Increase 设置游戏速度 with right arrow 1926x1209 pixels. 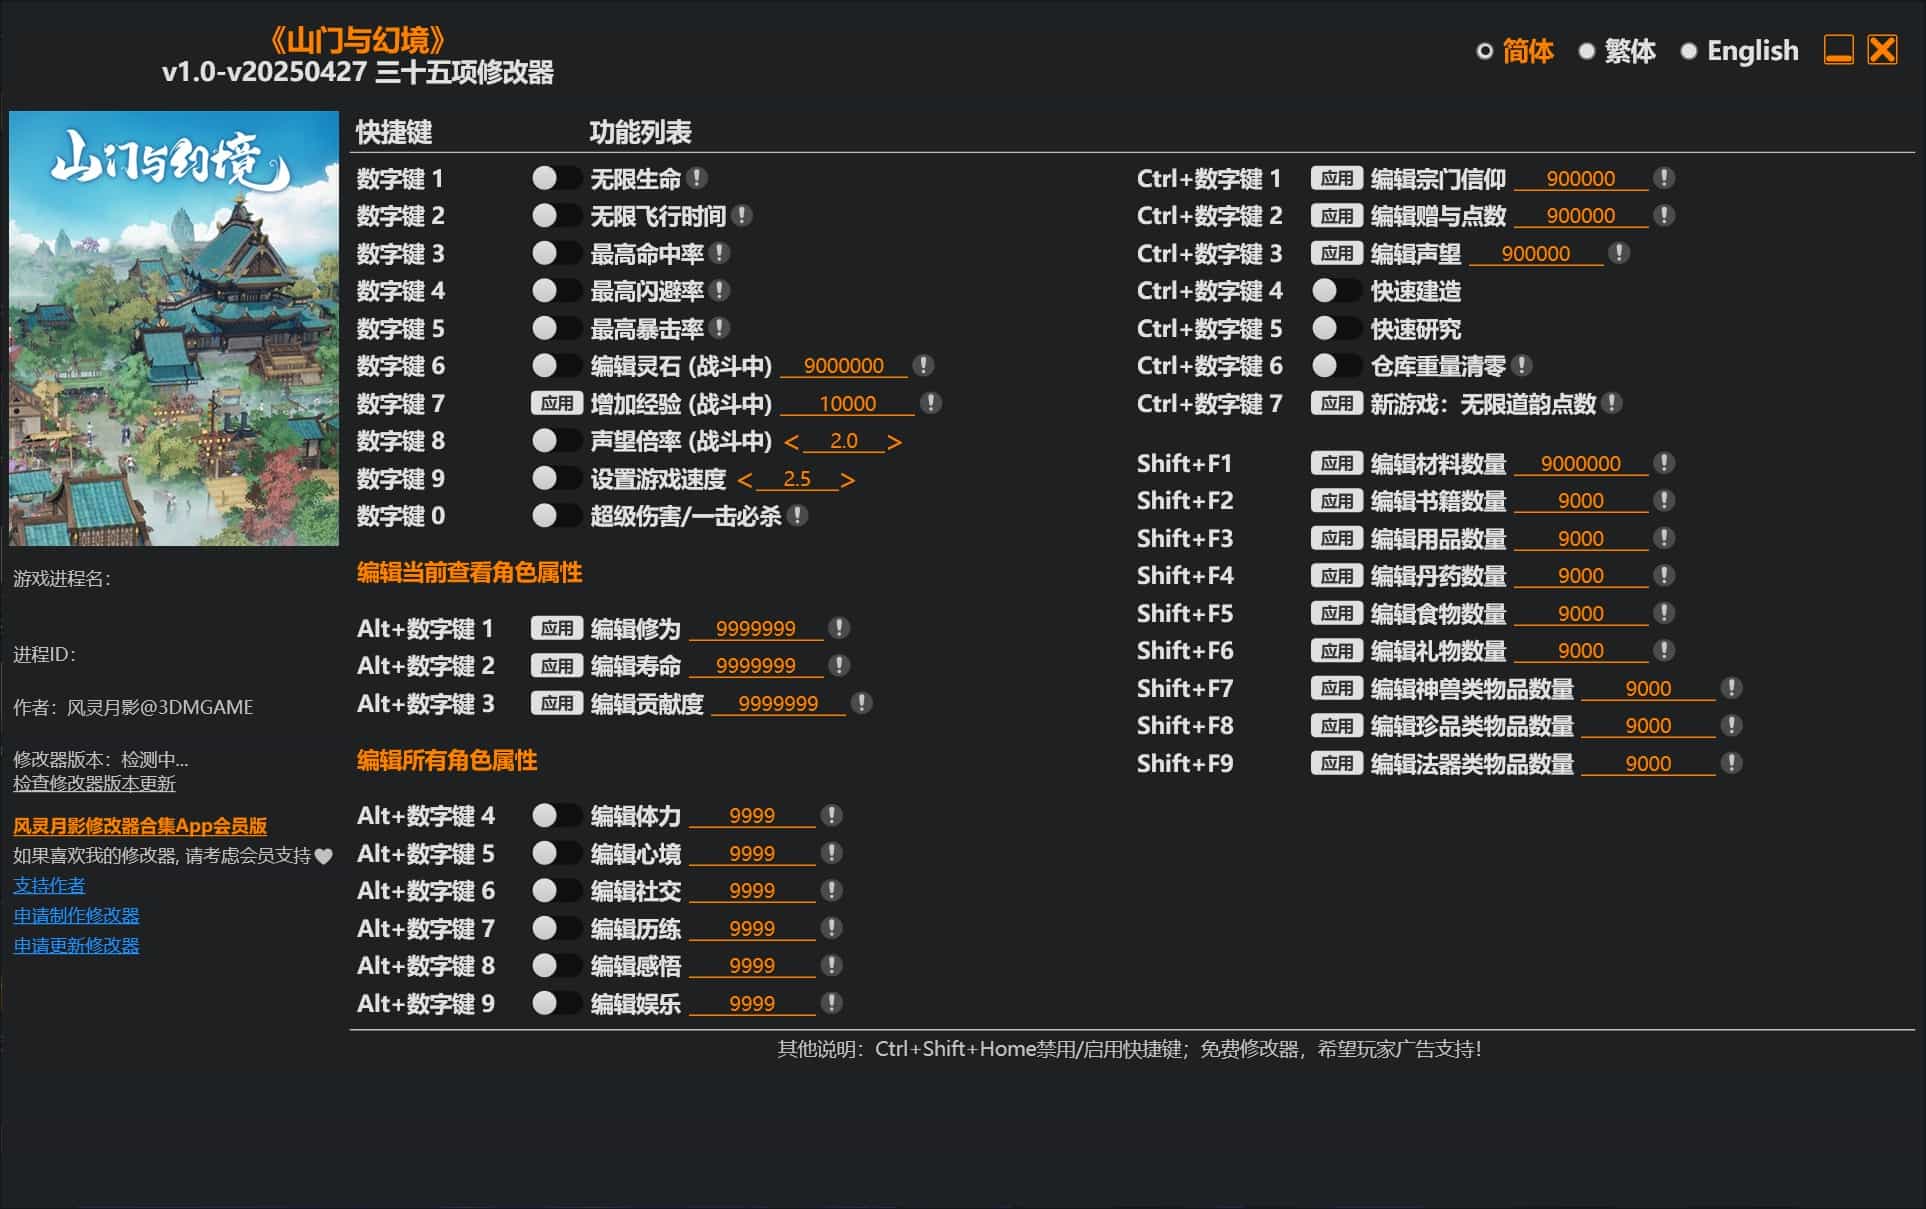point(848,480)
